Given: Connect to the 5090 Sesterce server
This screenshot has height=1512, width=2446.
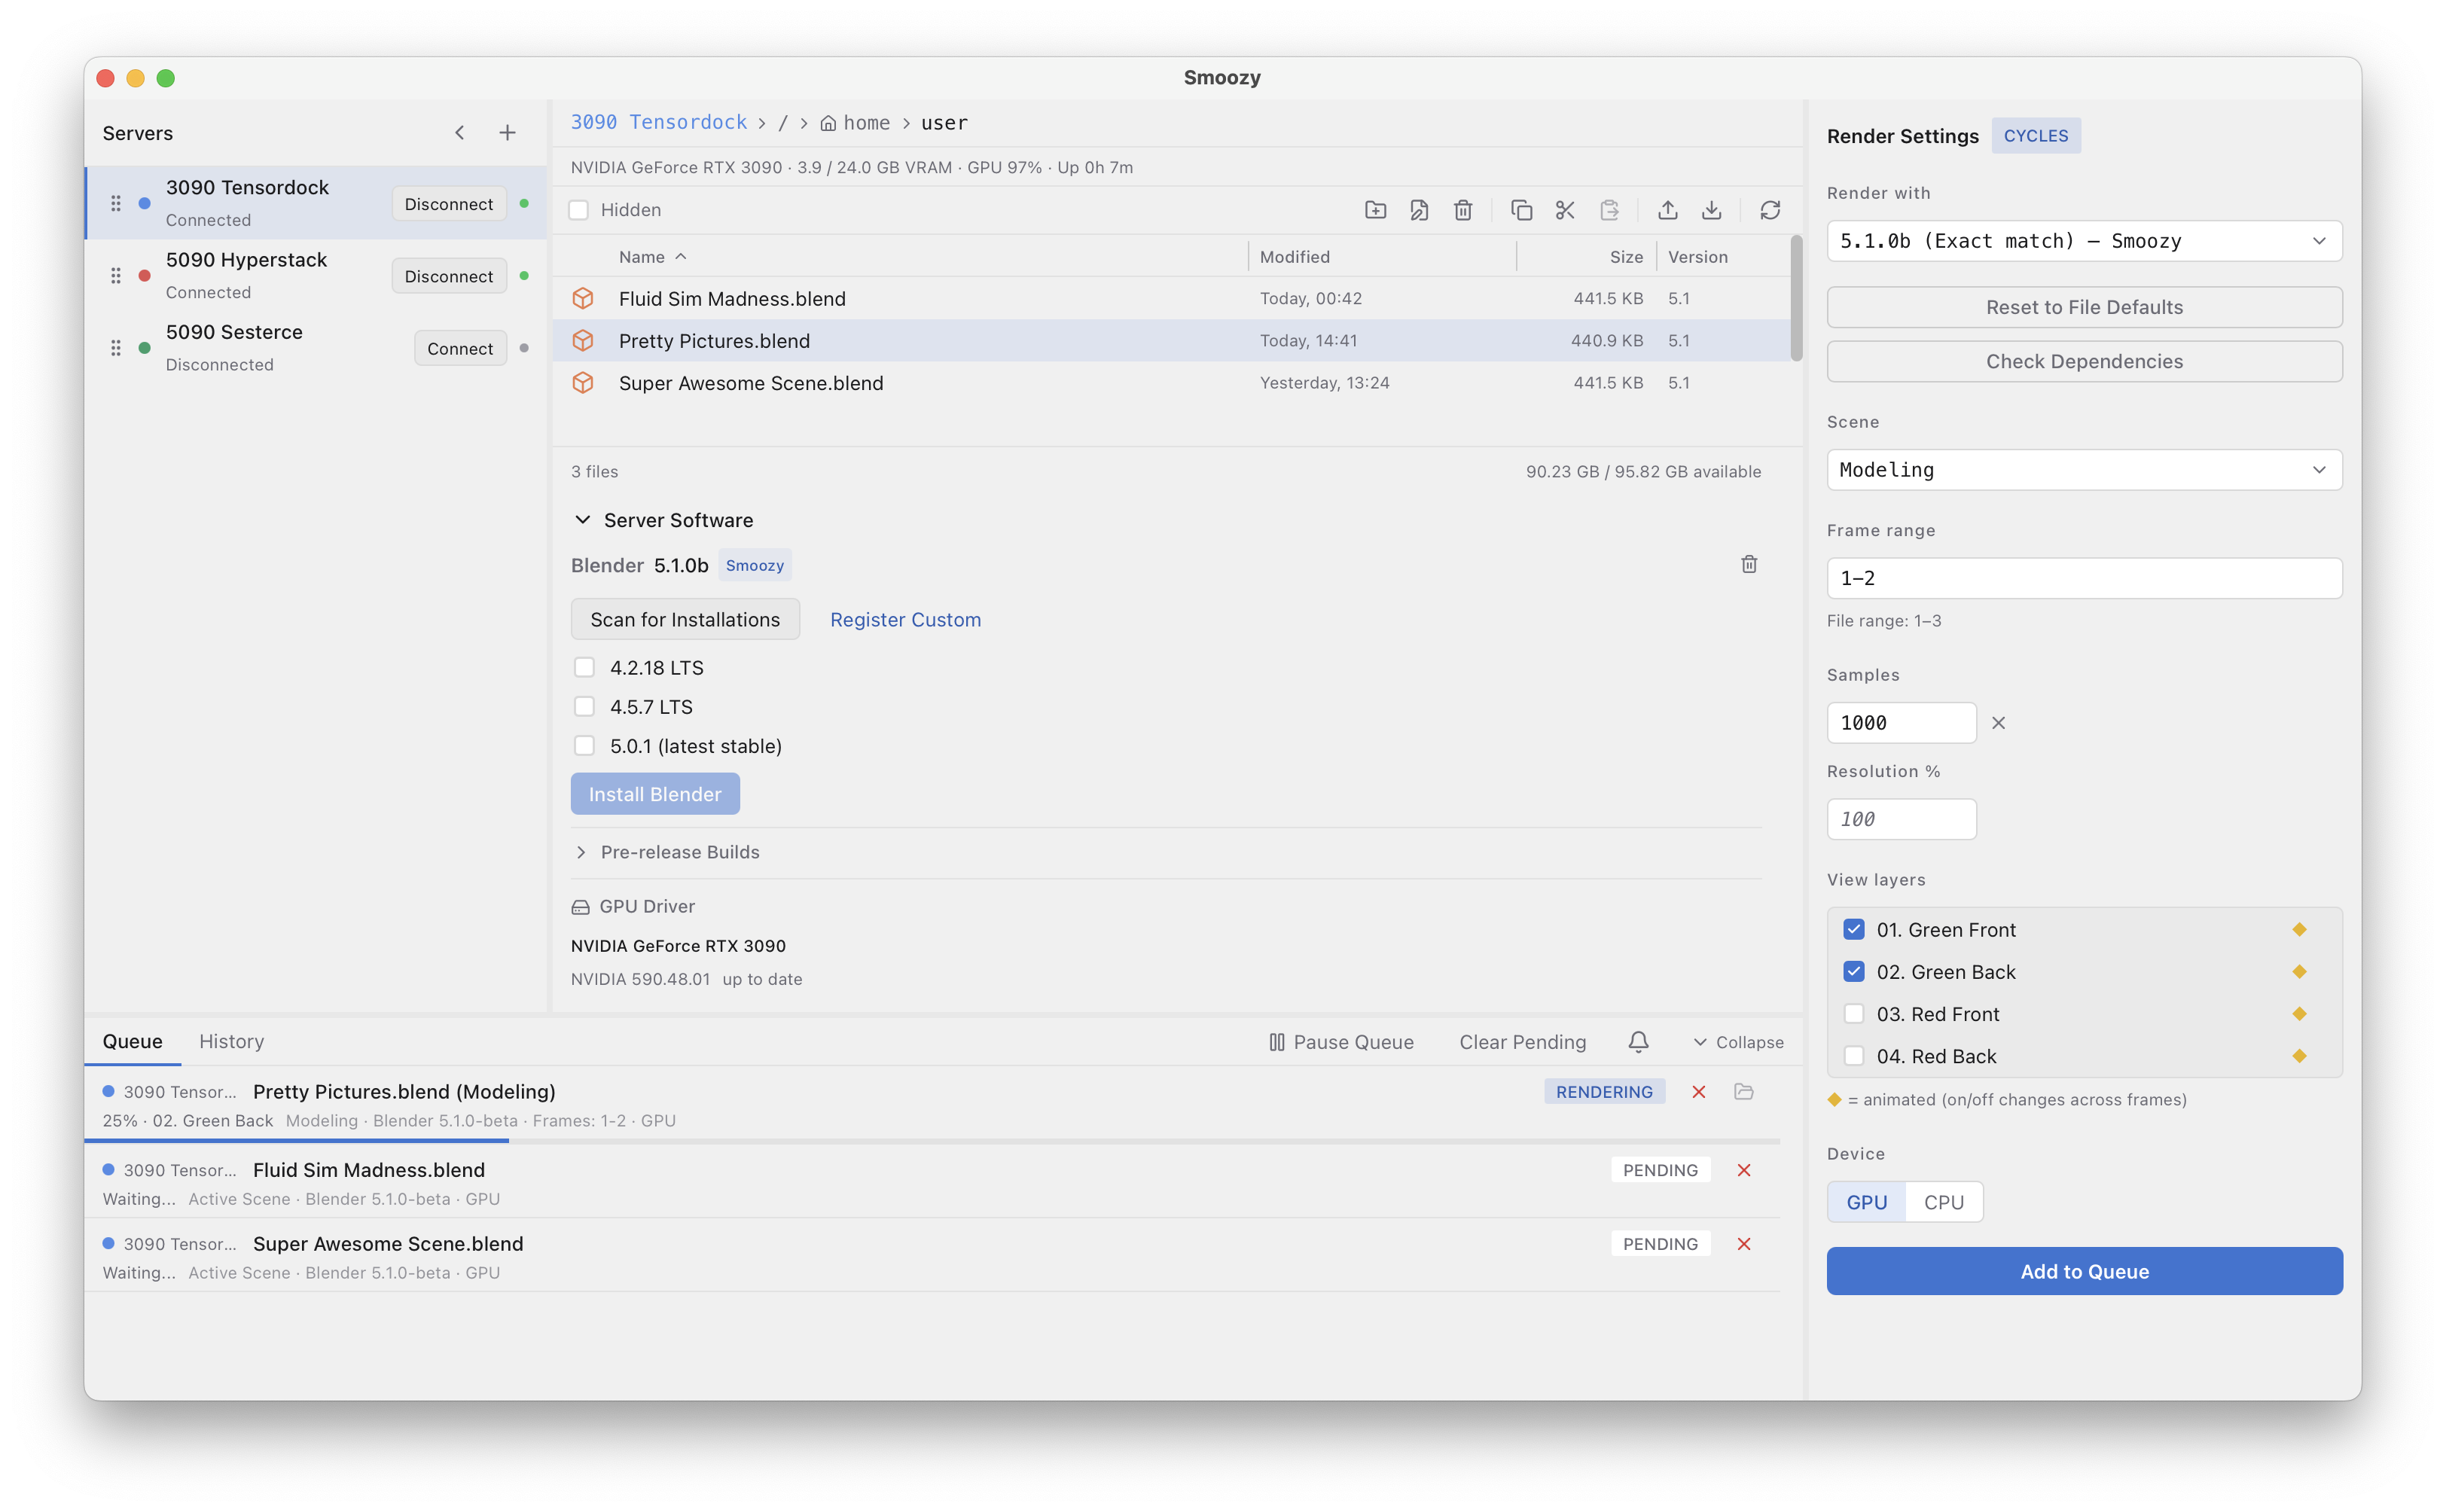Looking at the screenshot, I should (x=460, y=348).
